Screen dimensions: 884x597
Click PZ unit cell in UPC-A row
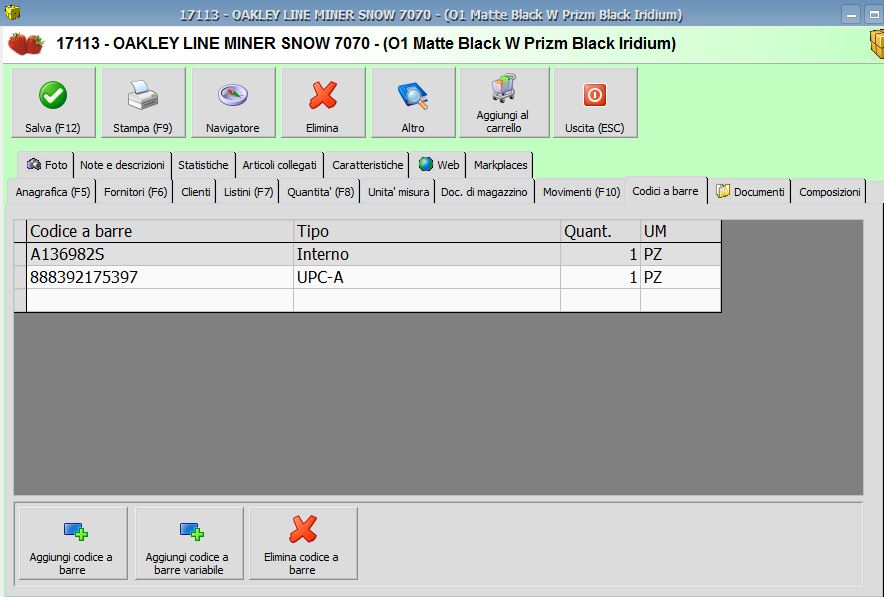680,277
